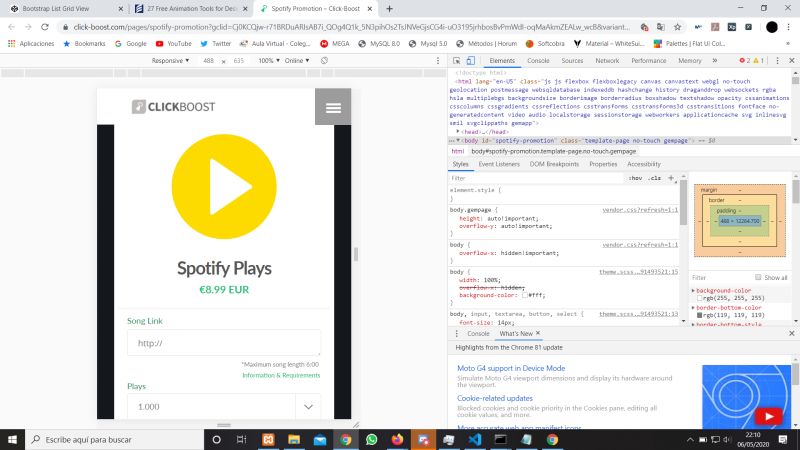Open WhatsApp from the taskbar
This screenshot has height=450, width=800.
point(371,439)
